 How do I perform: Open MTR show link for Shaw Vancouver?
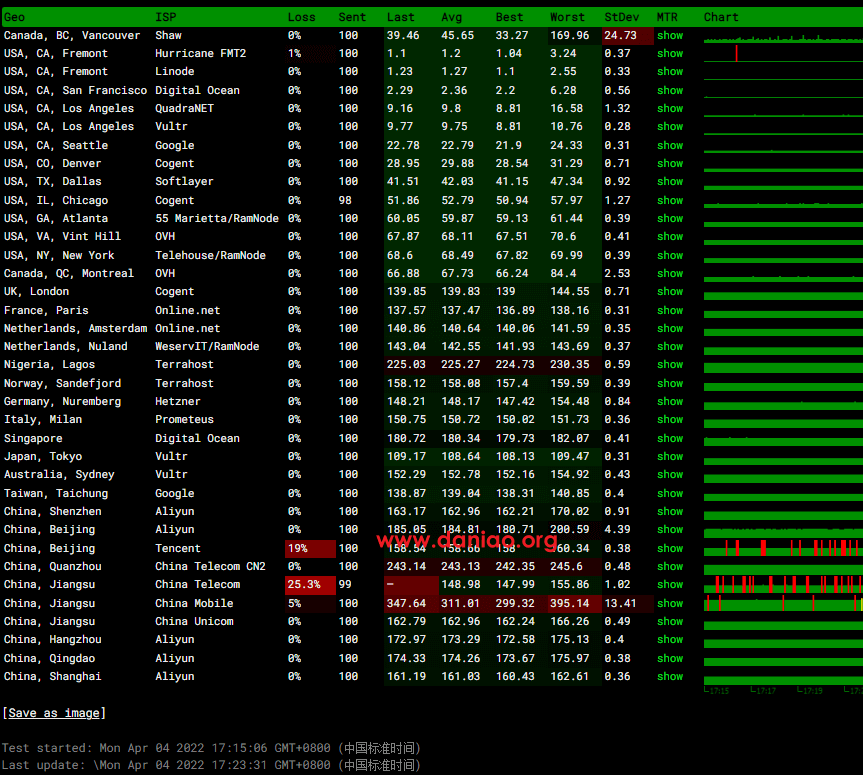(670, 35)
